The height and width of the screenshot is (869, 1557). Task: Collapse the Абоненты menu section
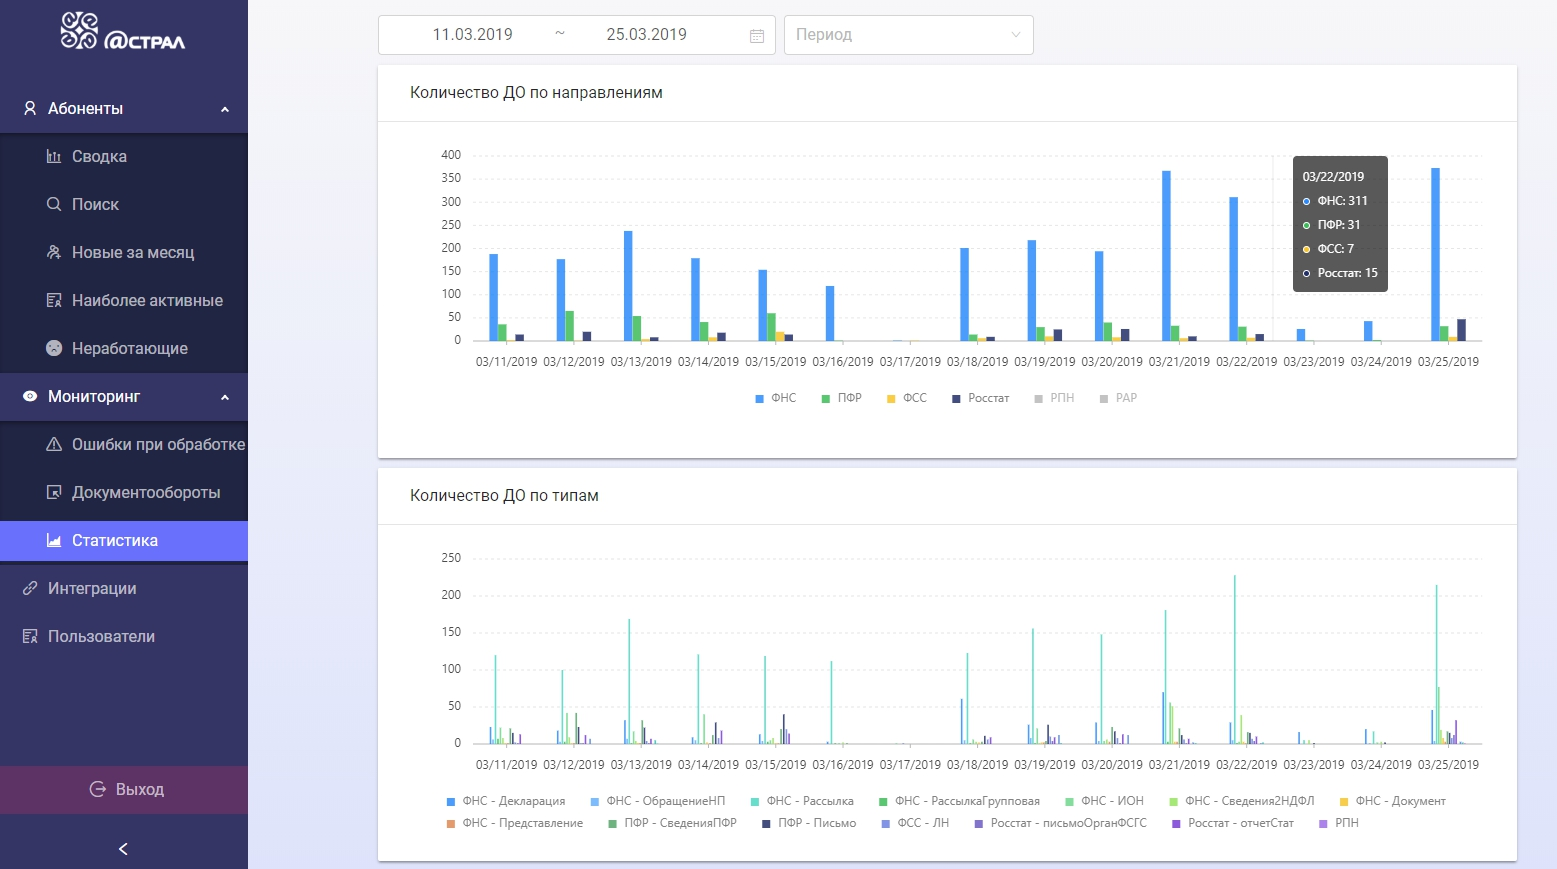coord(225,109)
